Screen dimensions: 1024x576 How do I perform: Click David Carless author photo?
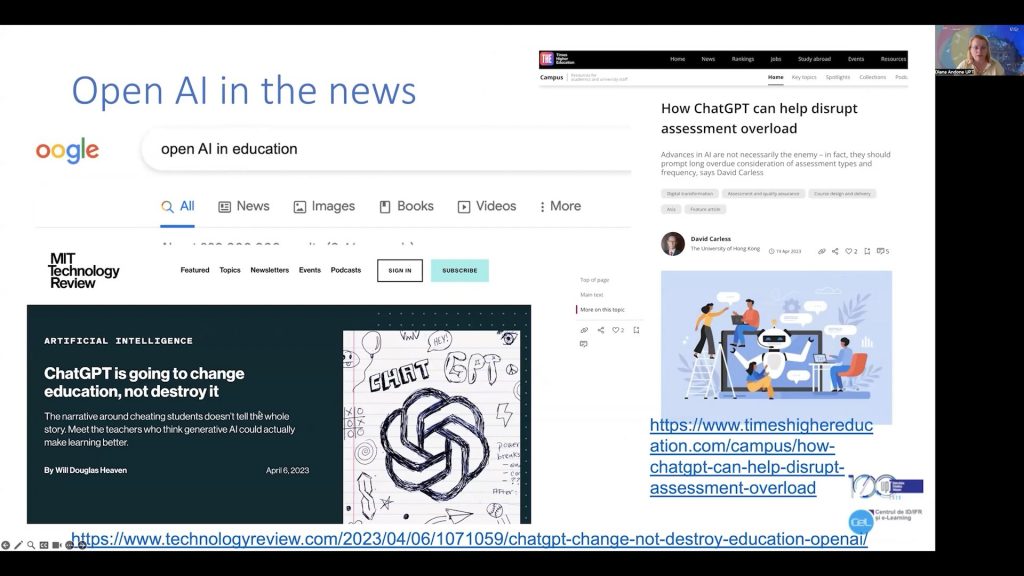673,244
